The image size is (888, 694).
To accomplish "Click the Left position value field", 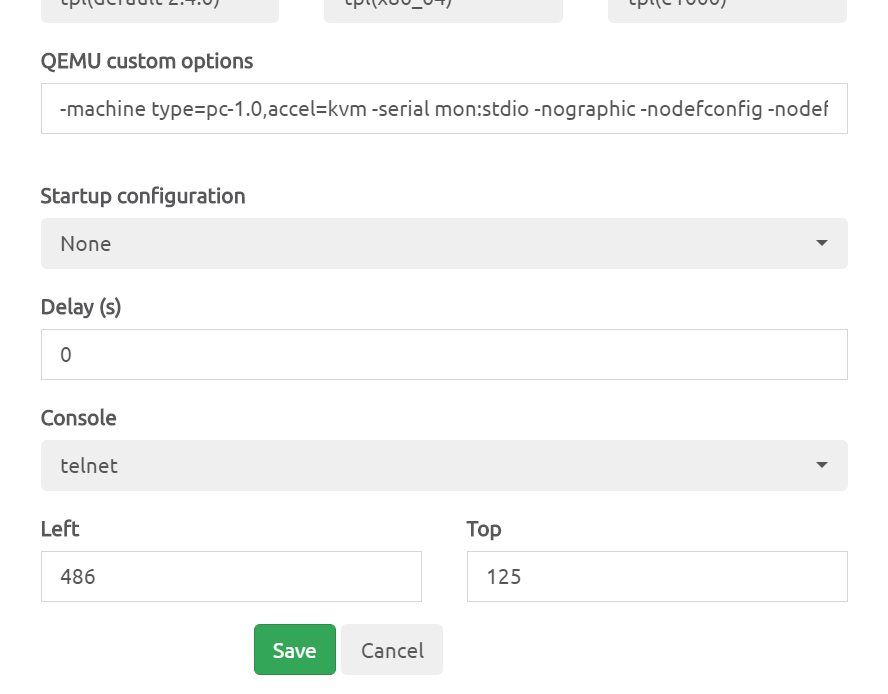I will (231, 576).
